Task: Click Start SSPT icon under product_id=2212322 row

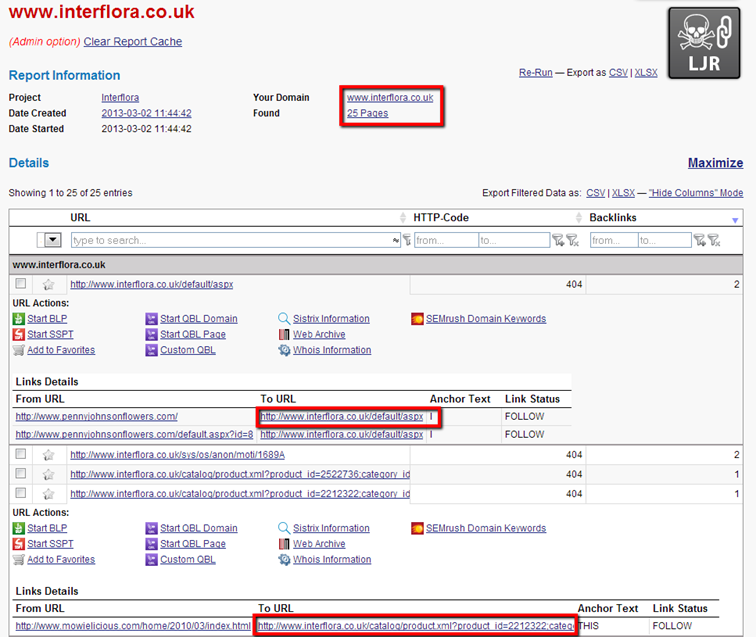Action: coord(18,543)
